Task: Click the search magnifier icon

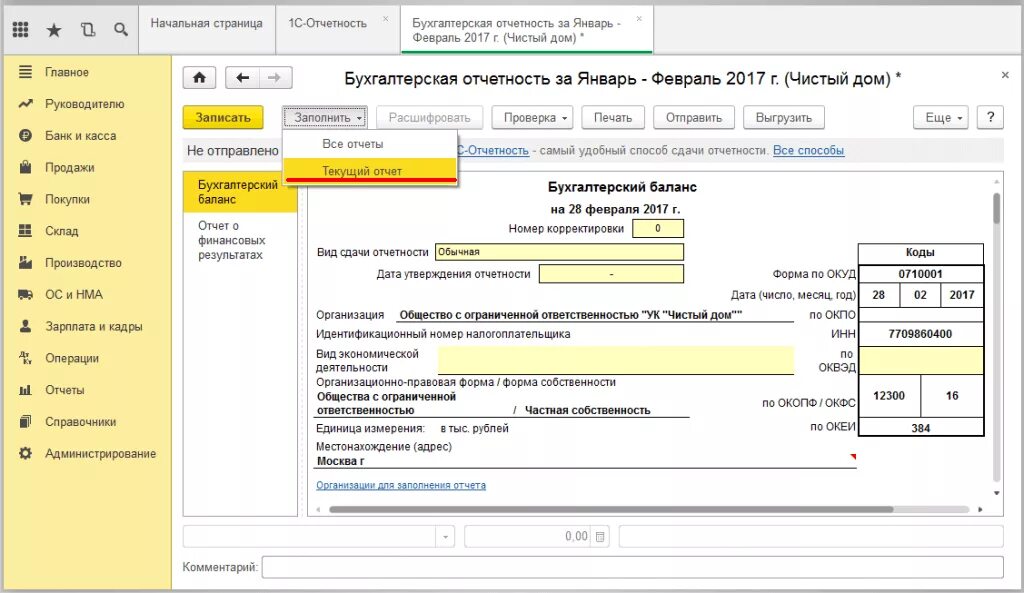Action: pyautogui.click(x=121, y=29)
